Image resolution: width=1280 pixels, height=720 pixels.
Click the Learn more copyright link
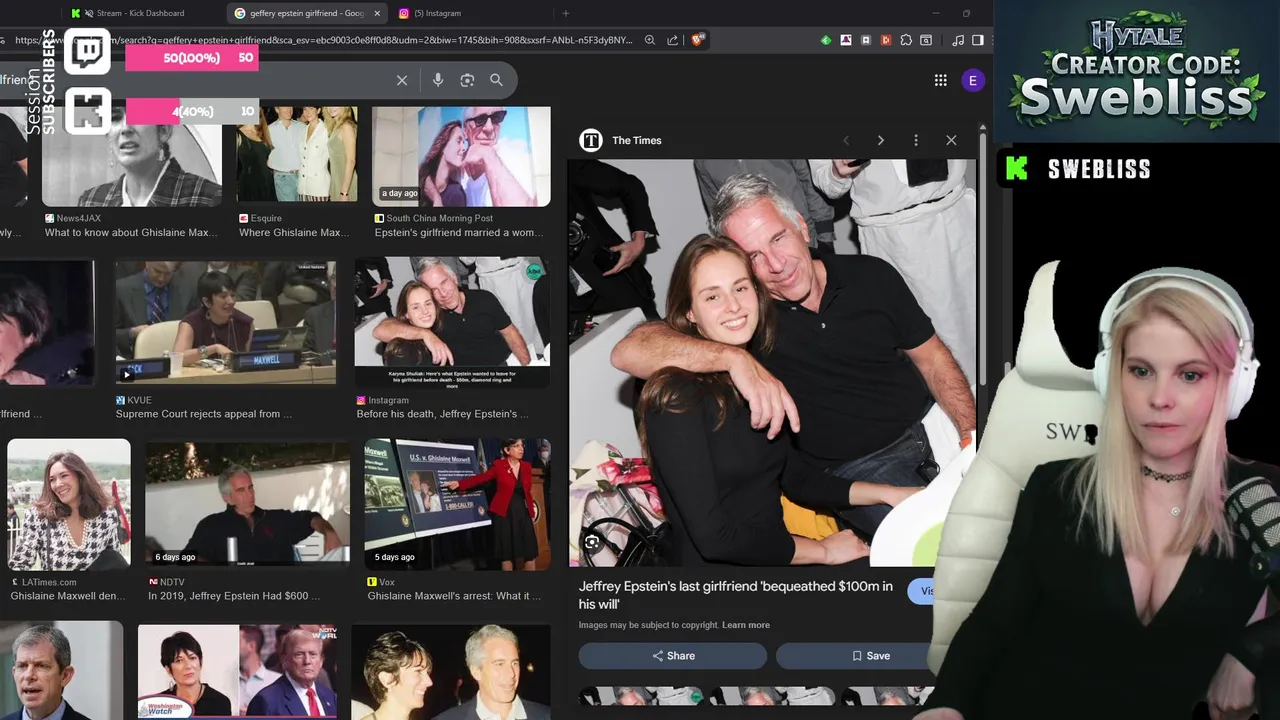746,625
